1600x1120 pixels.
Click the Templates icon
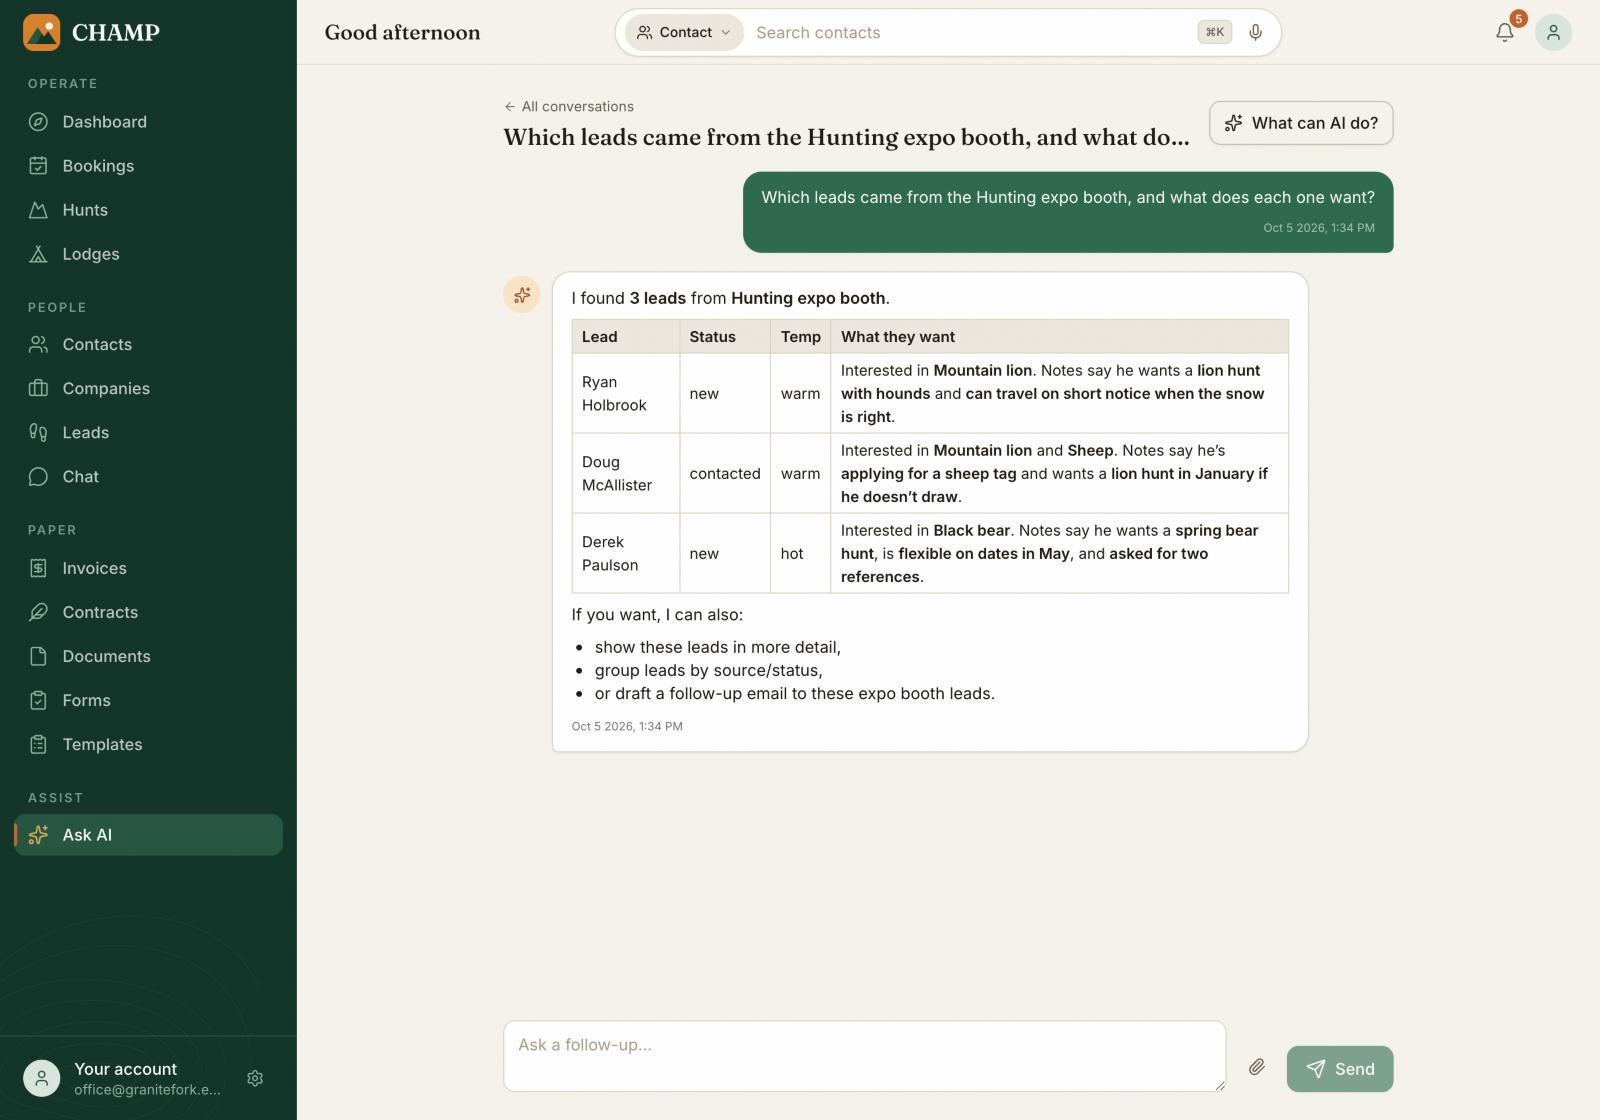click(x=38, y=744)
